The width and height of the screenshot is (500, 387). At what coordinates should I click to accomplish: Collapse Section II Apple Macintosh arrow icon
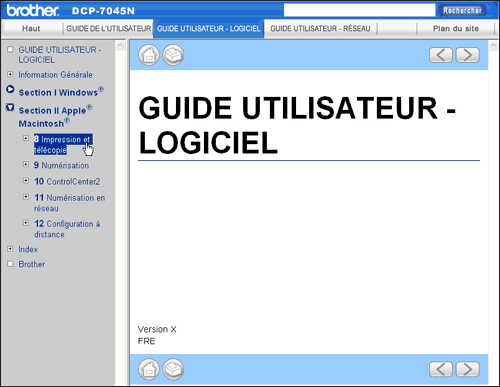[10, 107]
